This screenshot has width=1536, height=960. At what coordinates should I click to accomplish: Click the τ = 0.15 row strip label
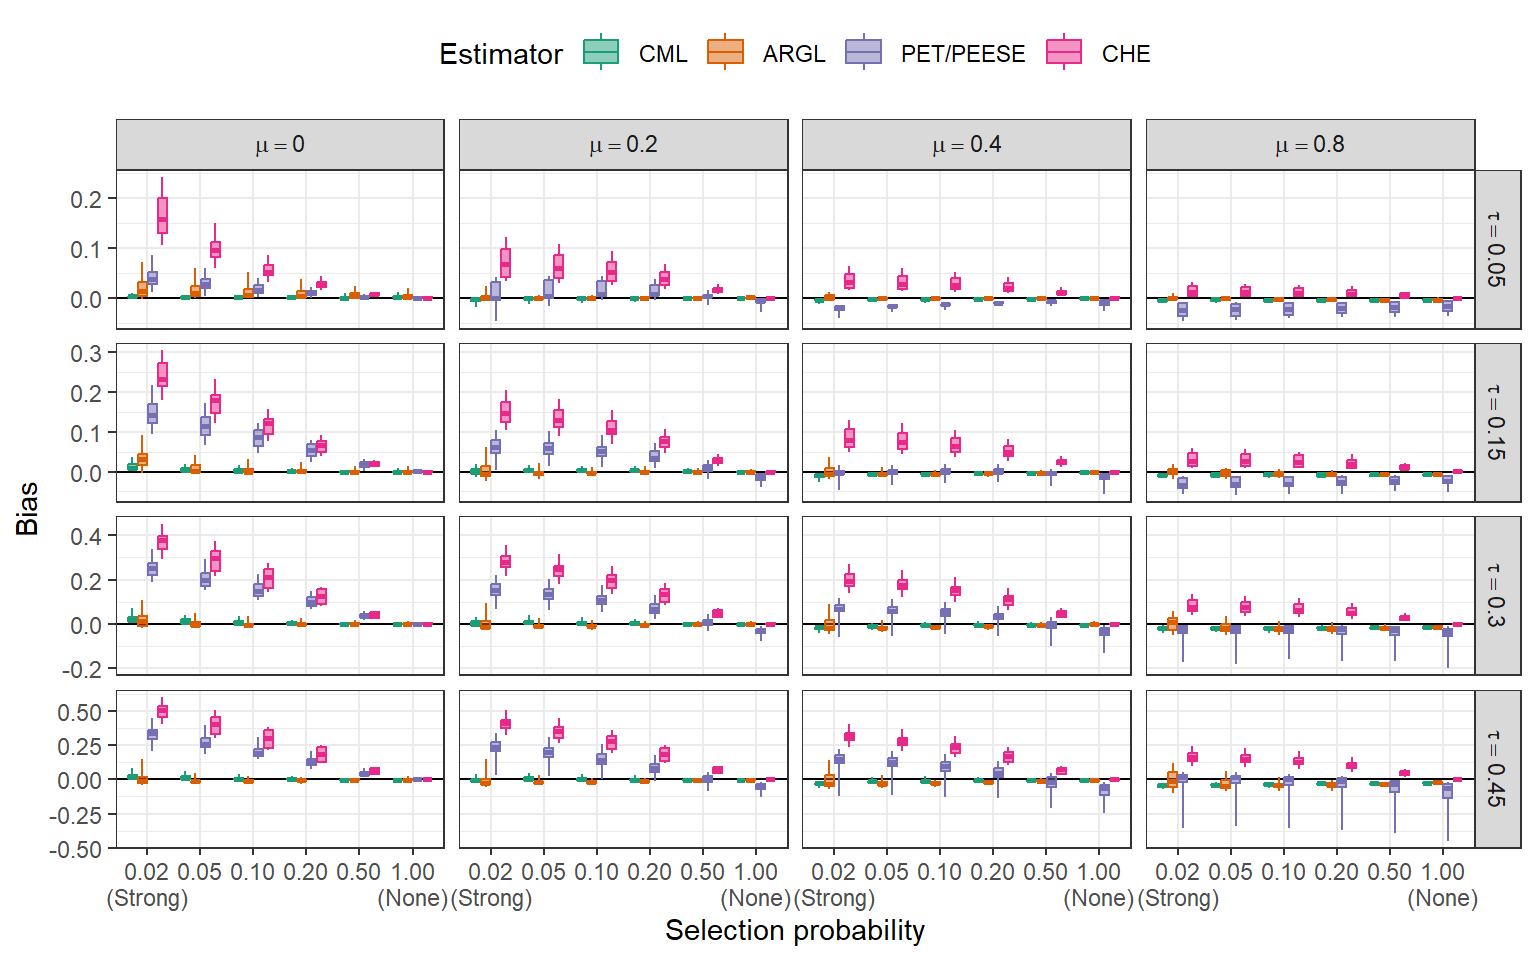coord(1497,422)
